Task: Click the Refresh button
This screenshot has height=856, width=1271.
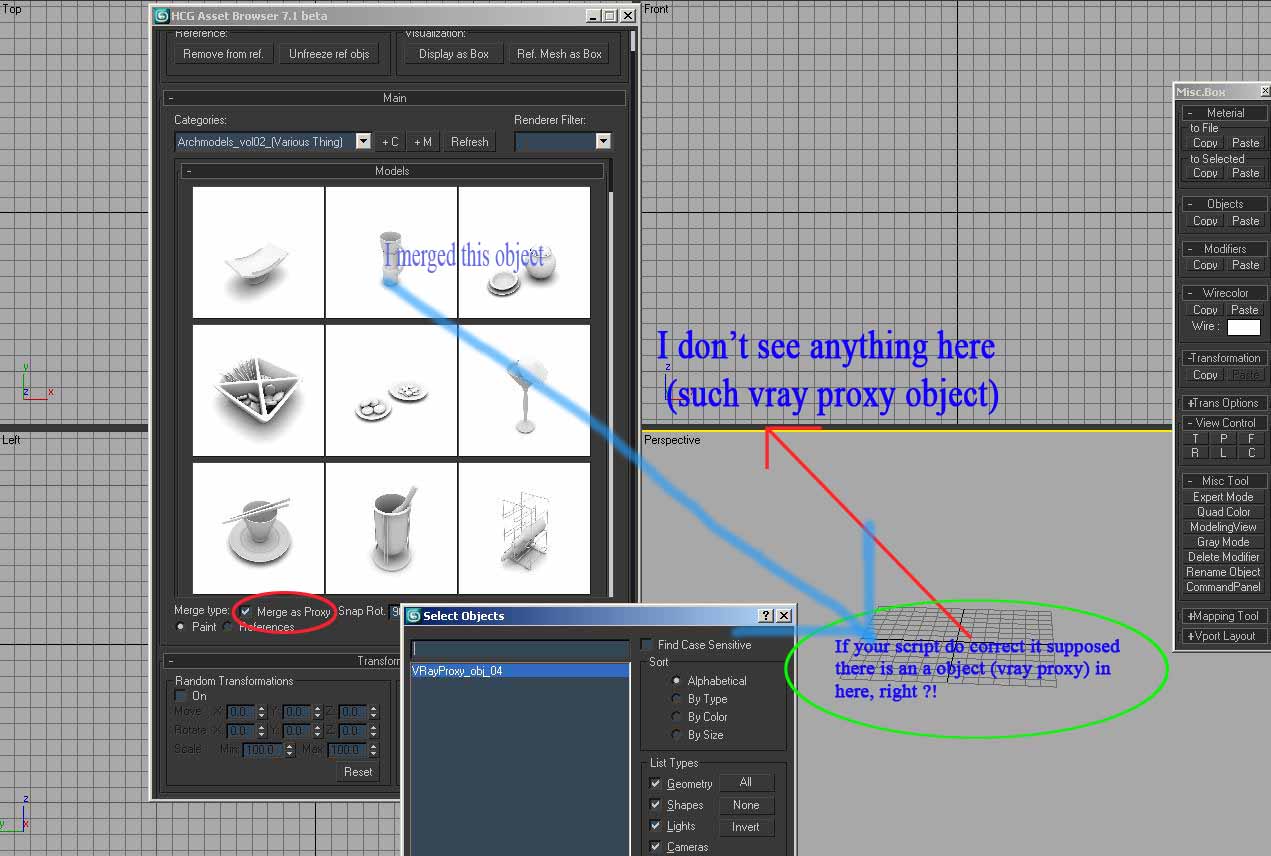Action: (x=469, y=141)
